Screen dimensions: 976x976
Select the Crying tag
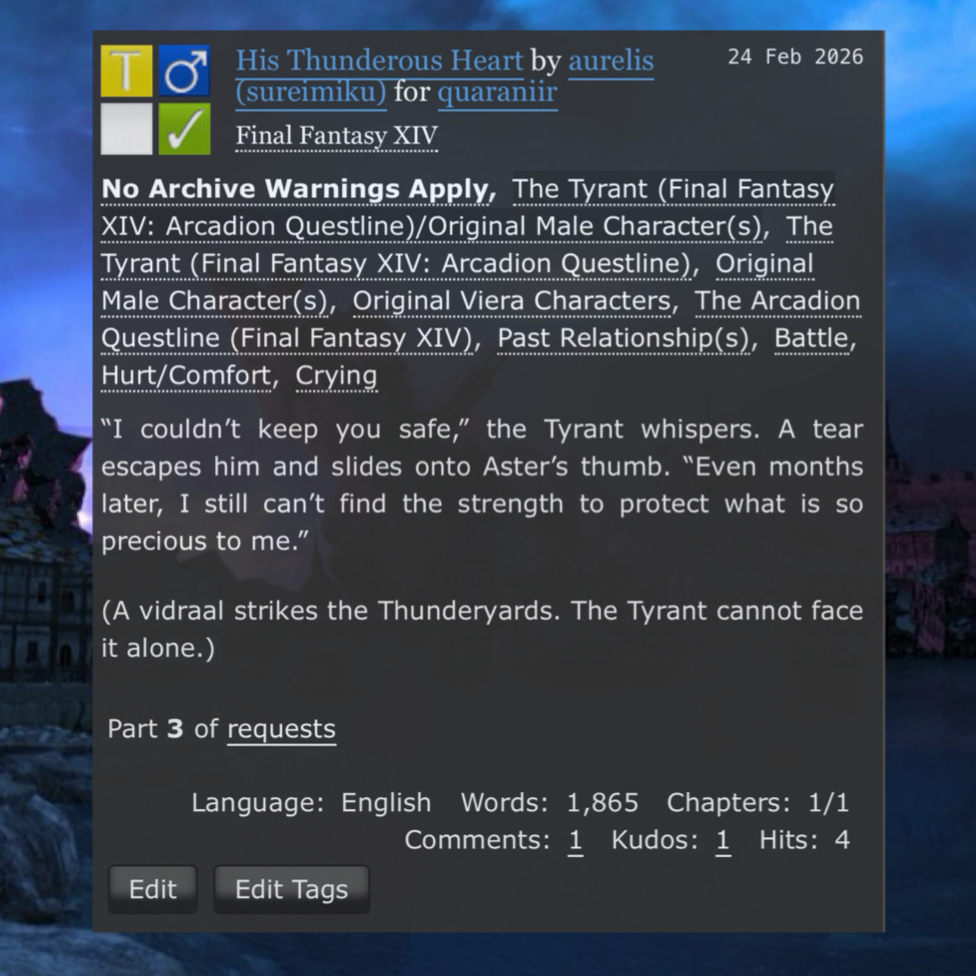[336, 376]
